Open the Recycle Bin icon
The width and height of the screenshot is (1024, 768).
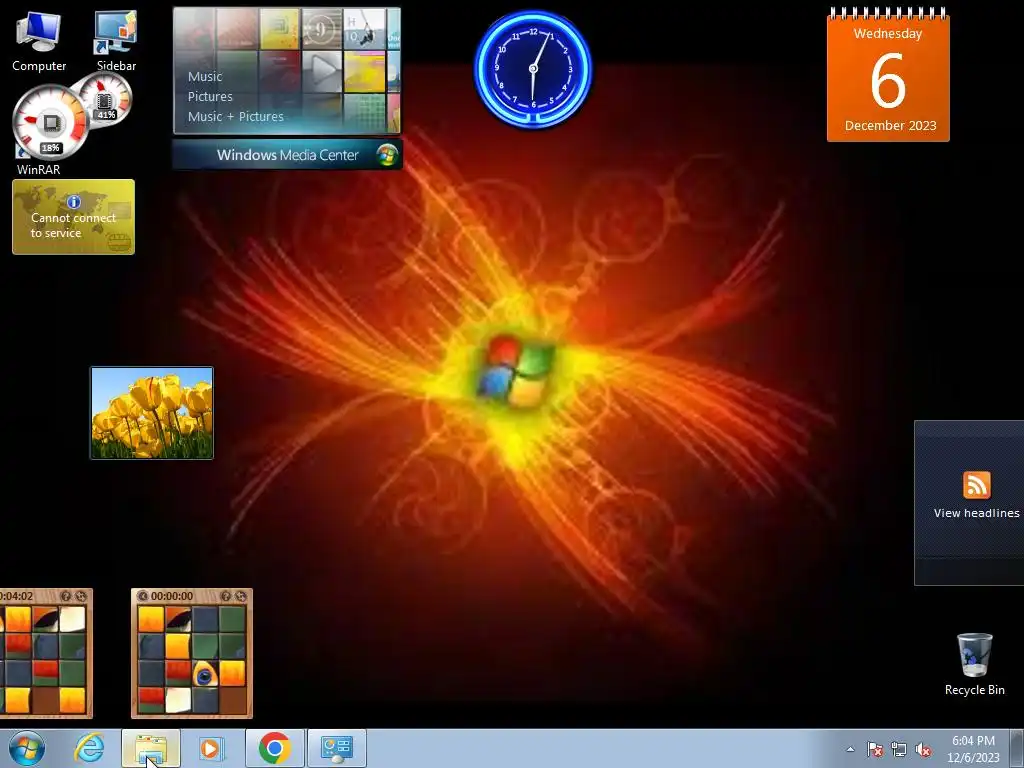[974, 664]
